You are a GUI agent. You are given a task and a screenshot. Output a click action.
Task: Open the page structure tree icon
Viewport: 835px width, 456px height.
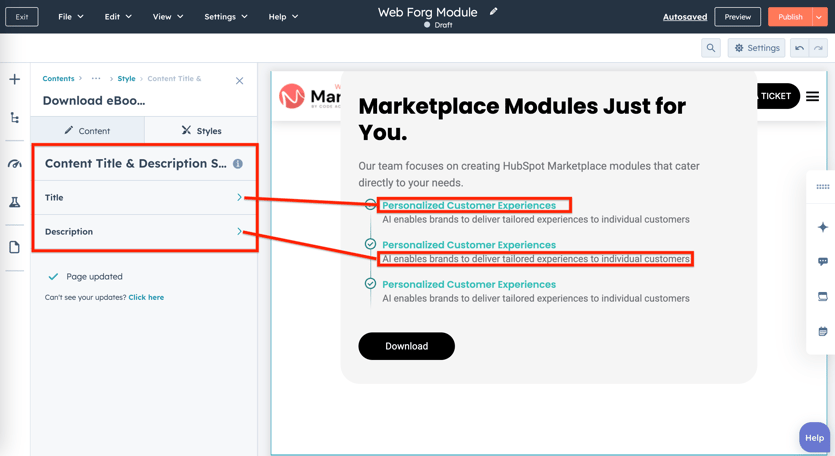(15, 118)
